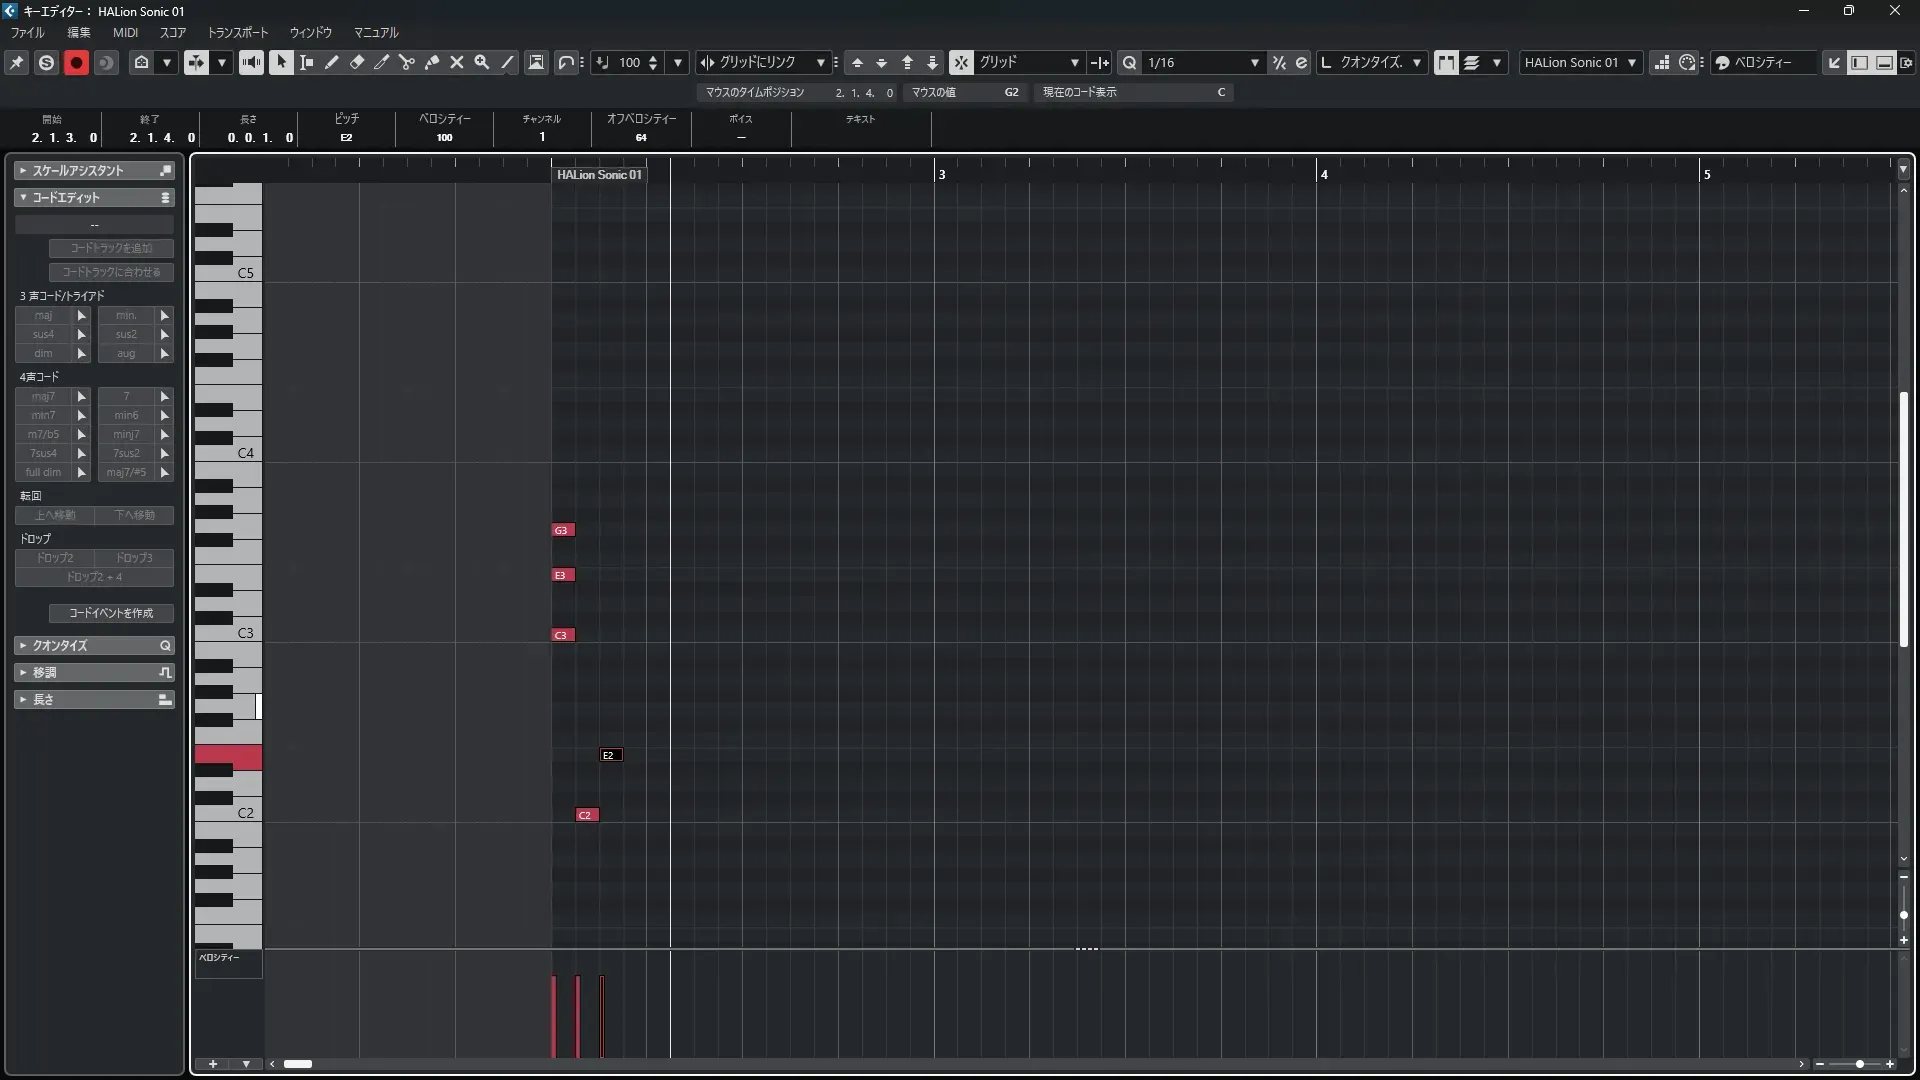Click the コードイベントを作成 button
This screenshot has height=1080, width=1920.
click(x=111, y=613)
